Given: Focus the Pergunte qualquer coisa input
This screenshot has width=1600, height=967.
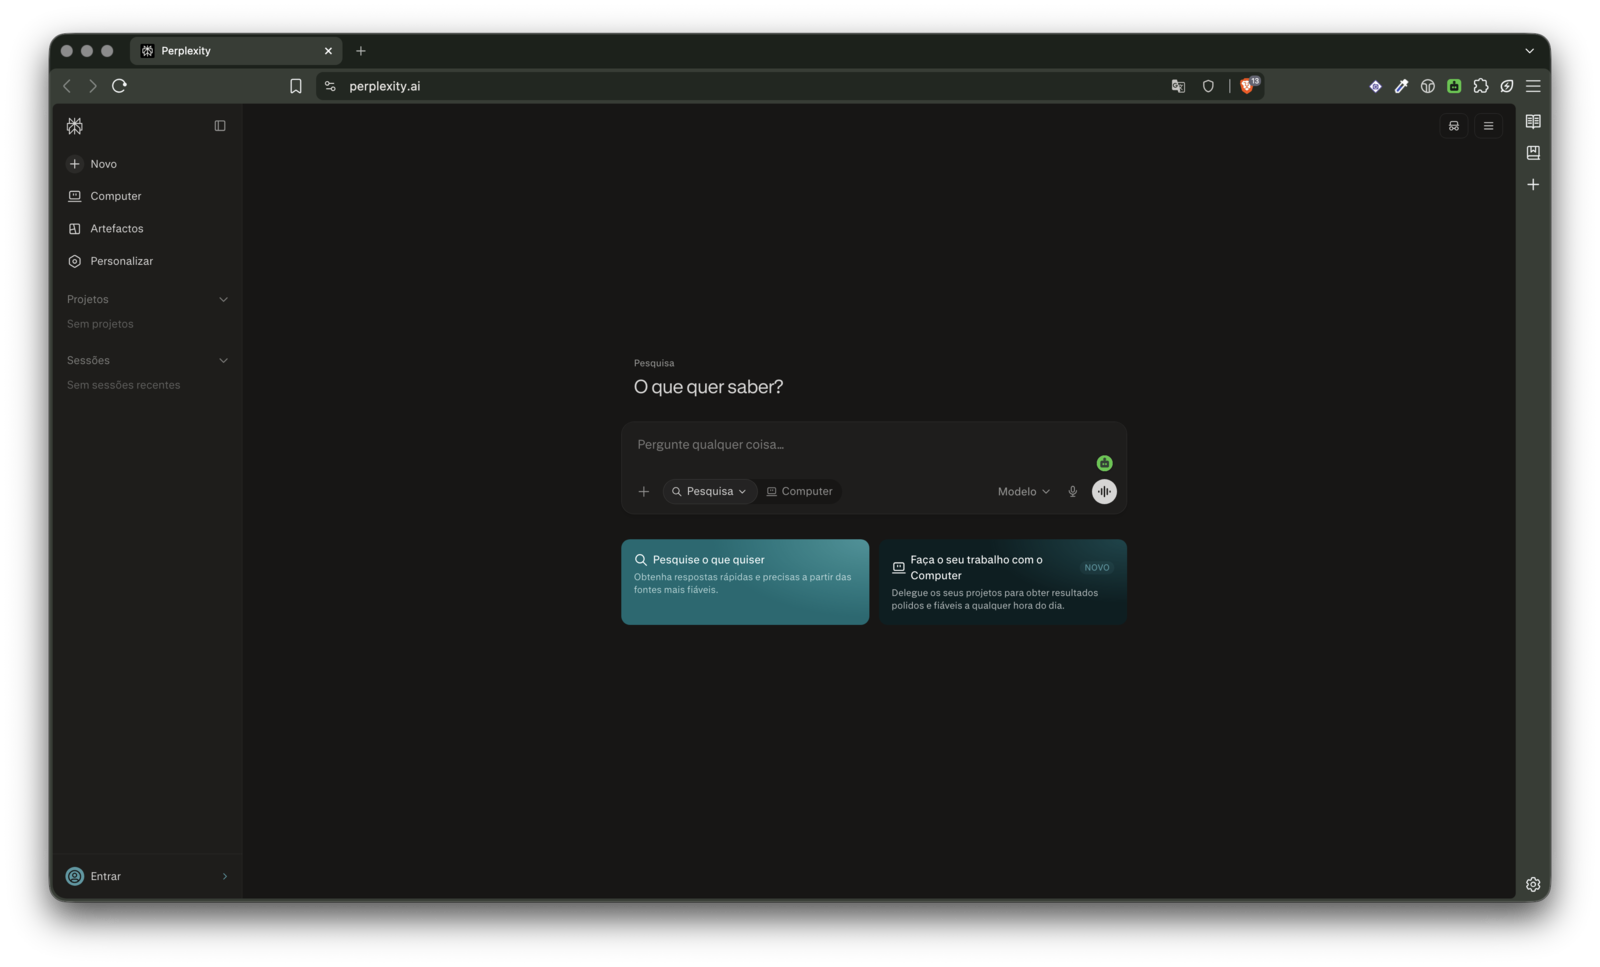Looking at the screenshot, I should (860, 444).
